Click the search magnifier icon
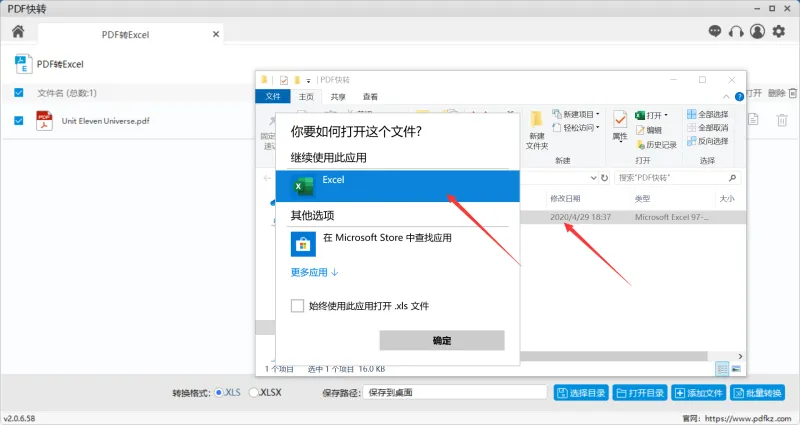This screenshot has height=425, width=800. click(x=733, y=178)
